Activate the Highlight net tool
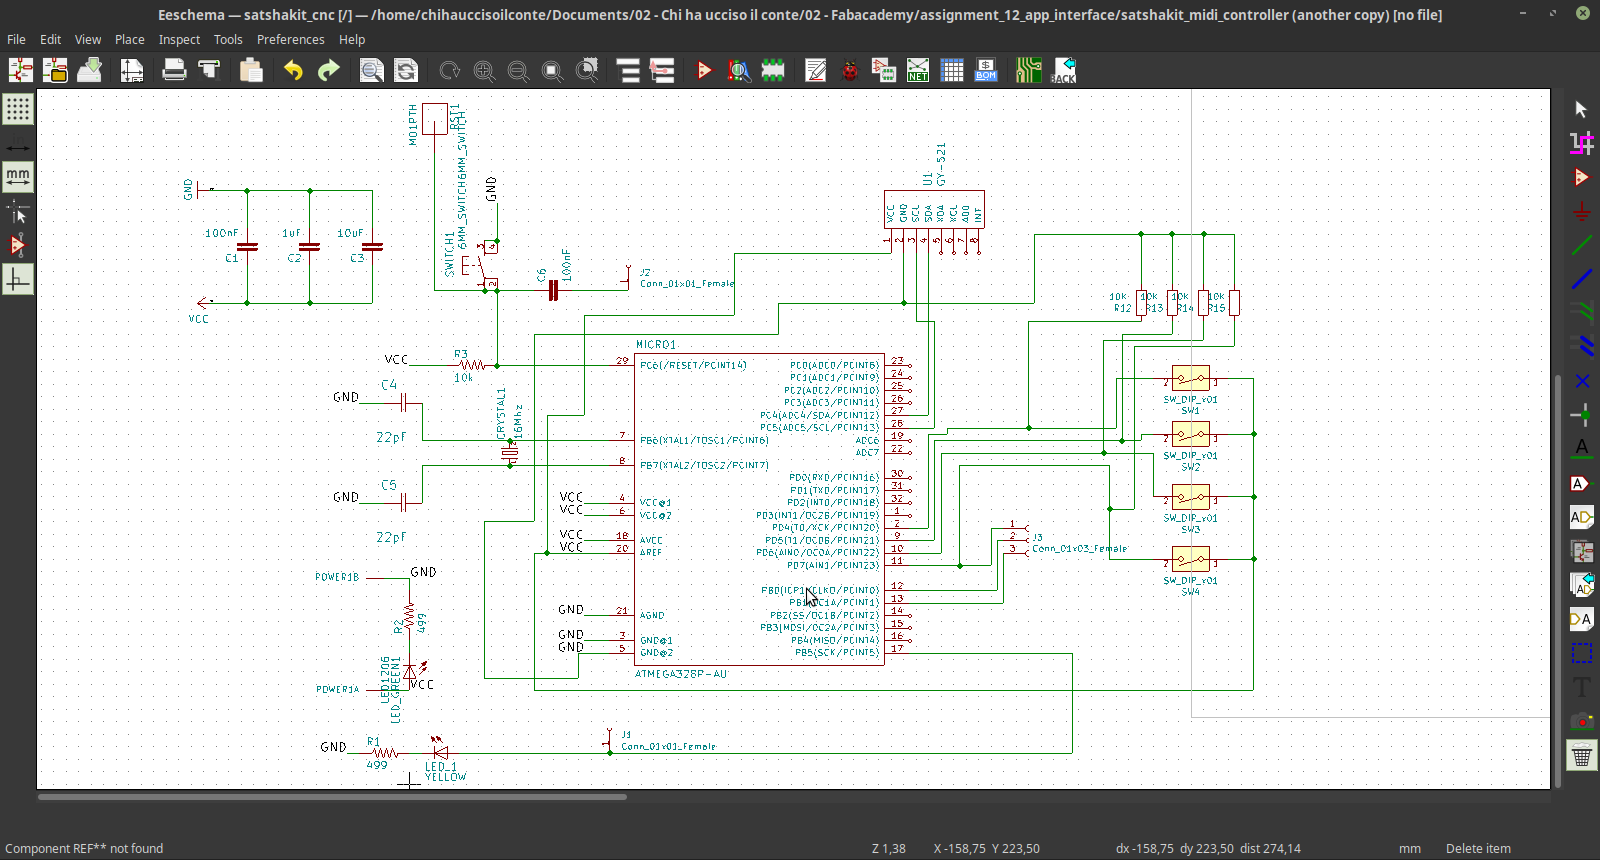The width and height of the screenshot is (1600, 860). tap(1581, 143)
